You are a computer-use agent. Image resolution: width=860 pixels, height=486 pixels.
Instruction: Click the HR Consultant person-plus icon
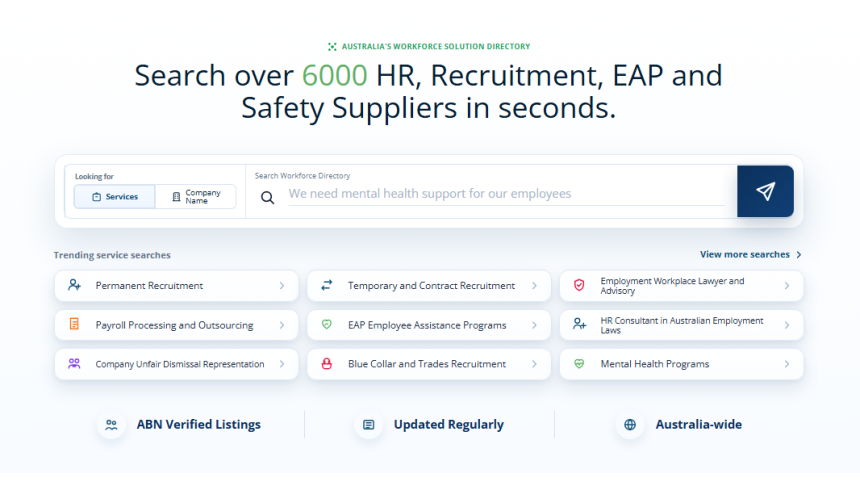click(579, 324)
